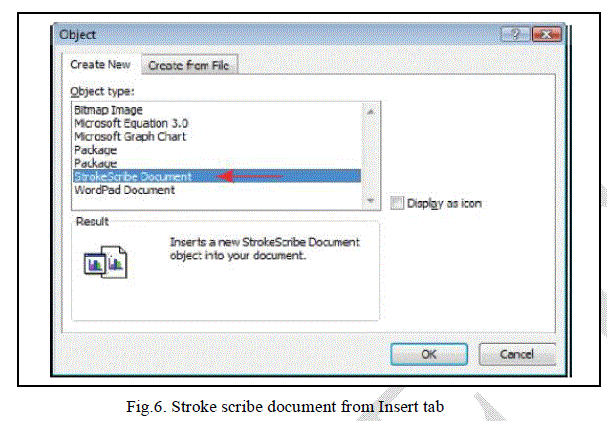Choose WordPad Document from the list
Screen dimensions: 607x421
tap(124, 189)
